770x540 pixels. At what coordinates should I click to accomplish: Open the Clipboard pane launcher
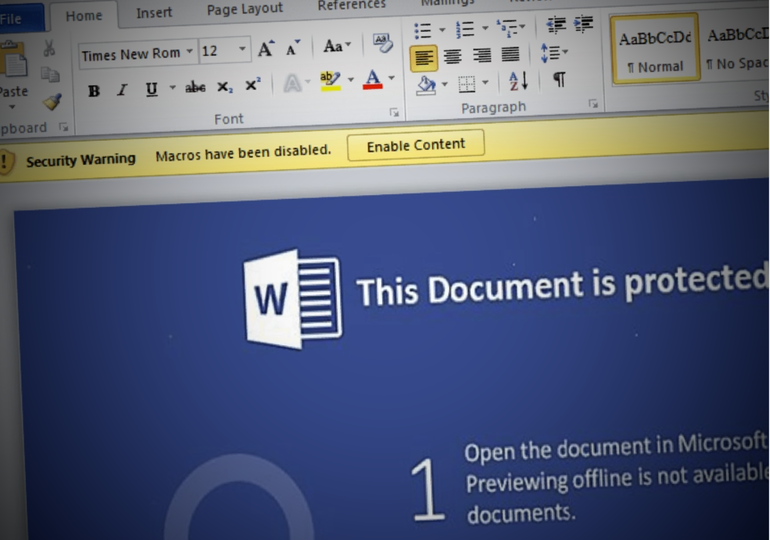pos(63,127)
